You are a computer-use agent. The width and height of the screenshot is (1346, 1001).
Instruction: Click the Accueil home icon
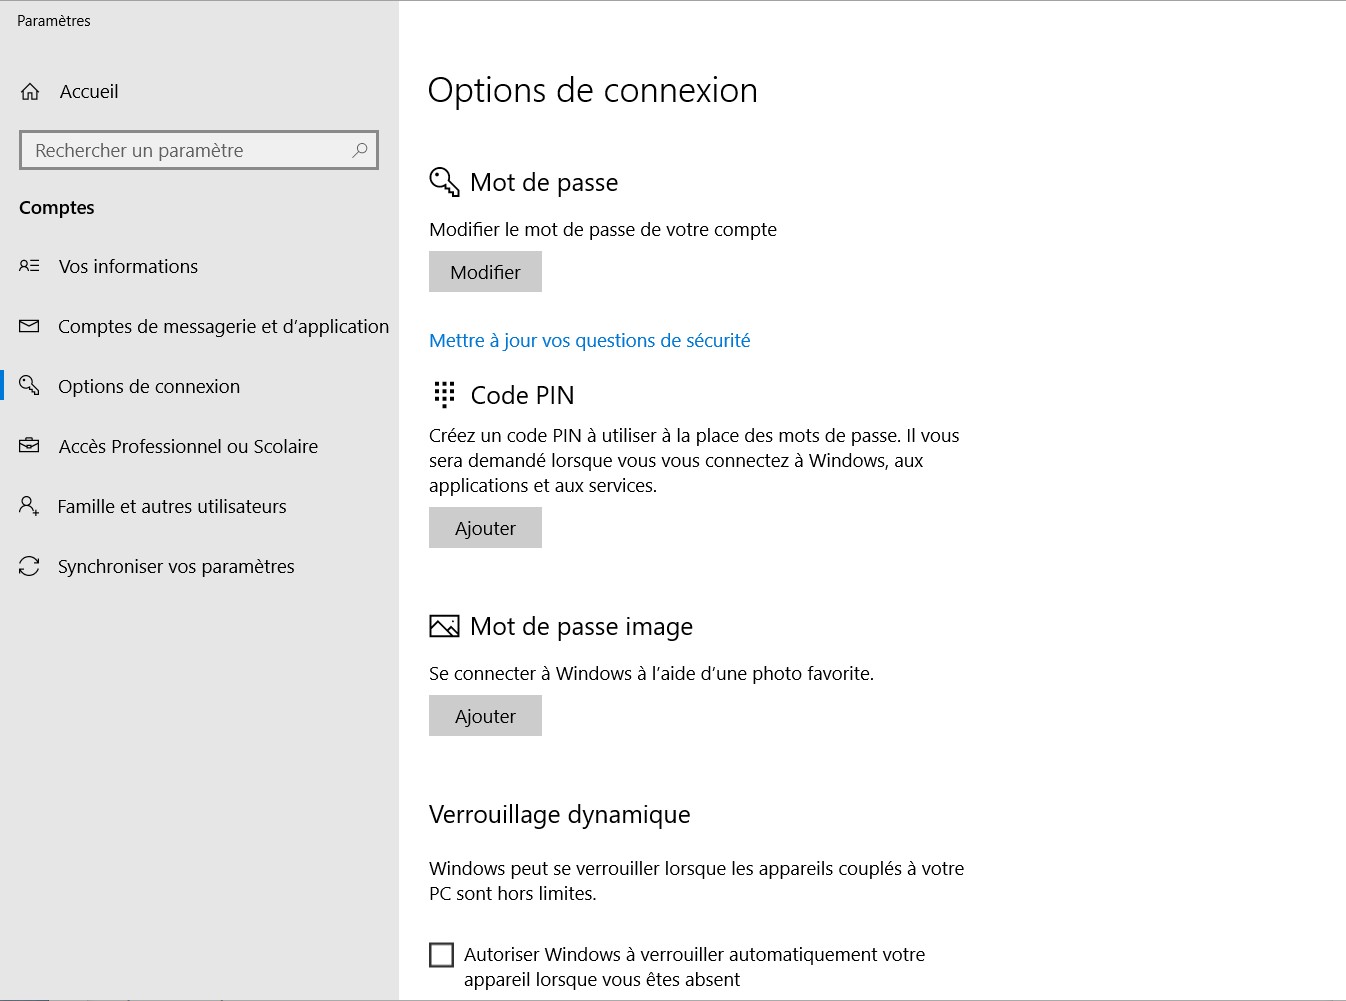(x=30, y=92)
